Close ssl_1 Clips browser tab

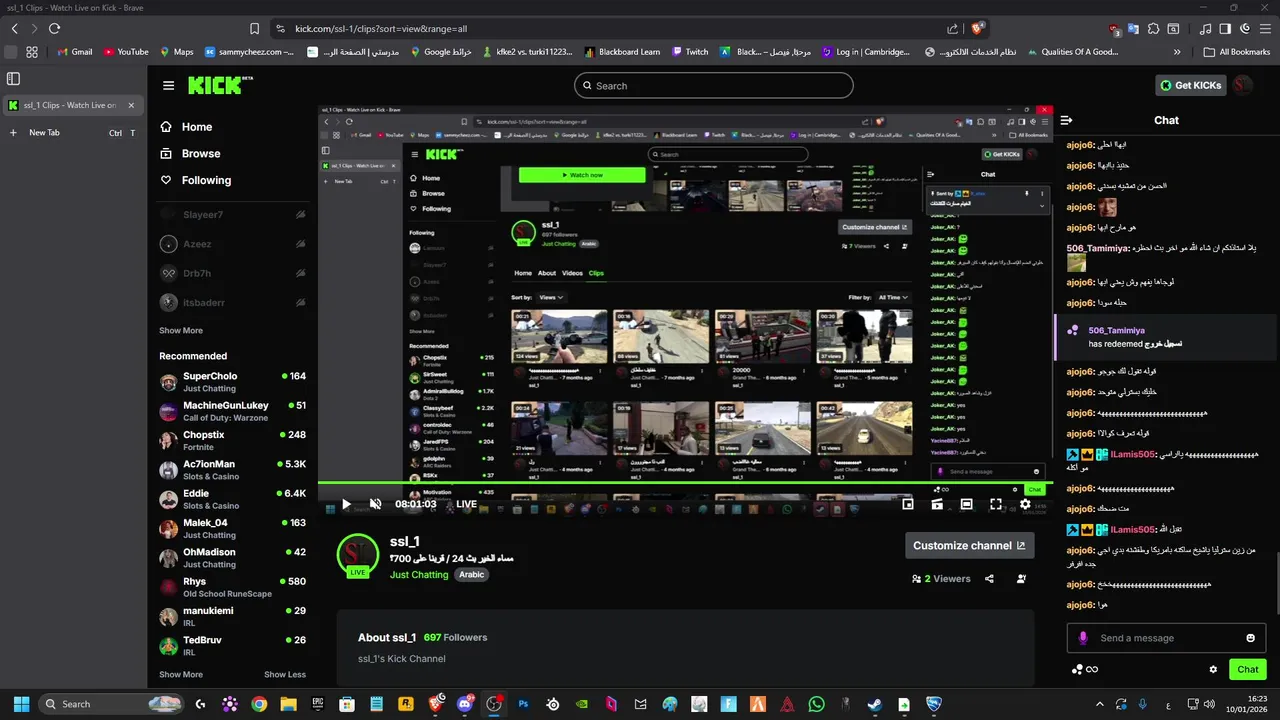click(131, 105)
